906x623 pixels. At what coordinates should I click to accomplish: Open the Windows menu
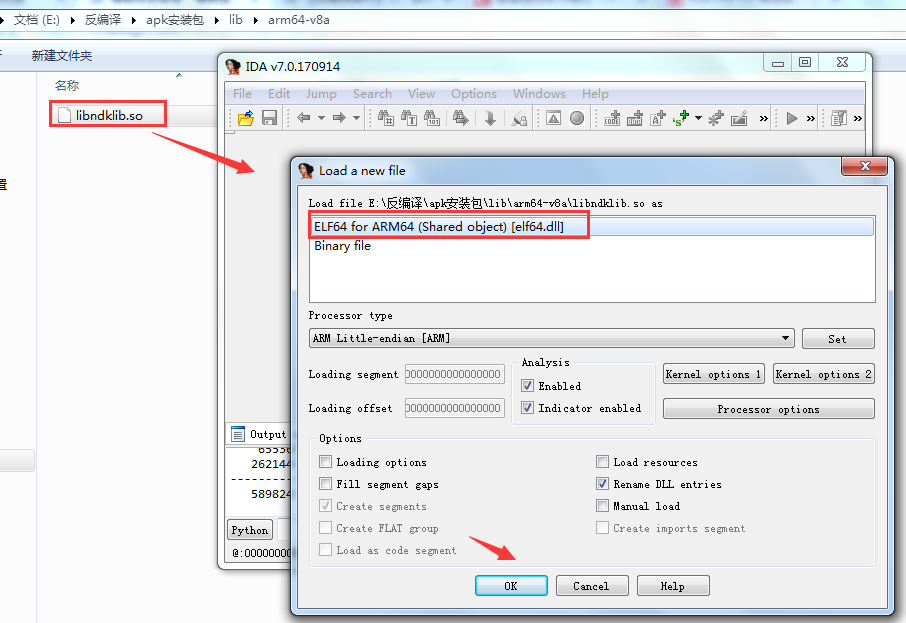pos(539,94)
